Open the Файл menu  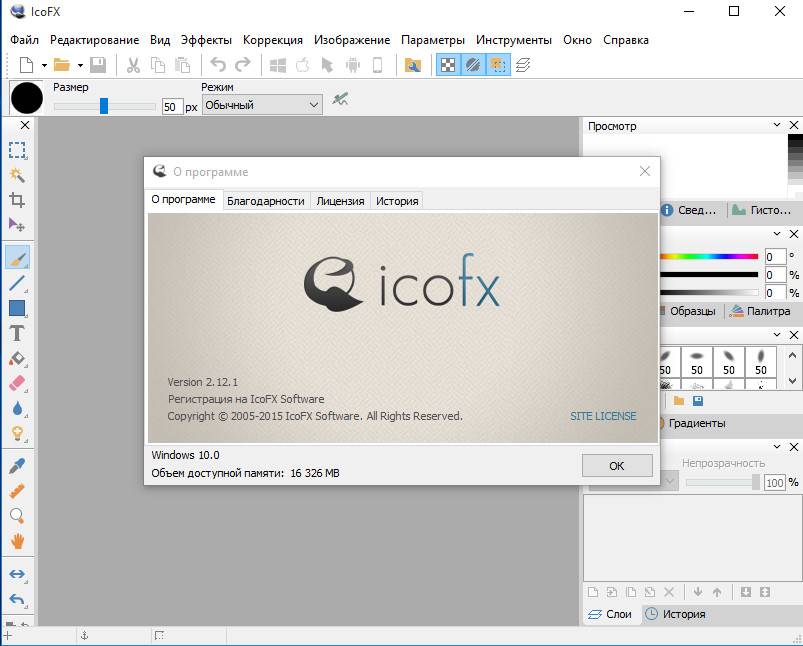click(x=24, y=40)
